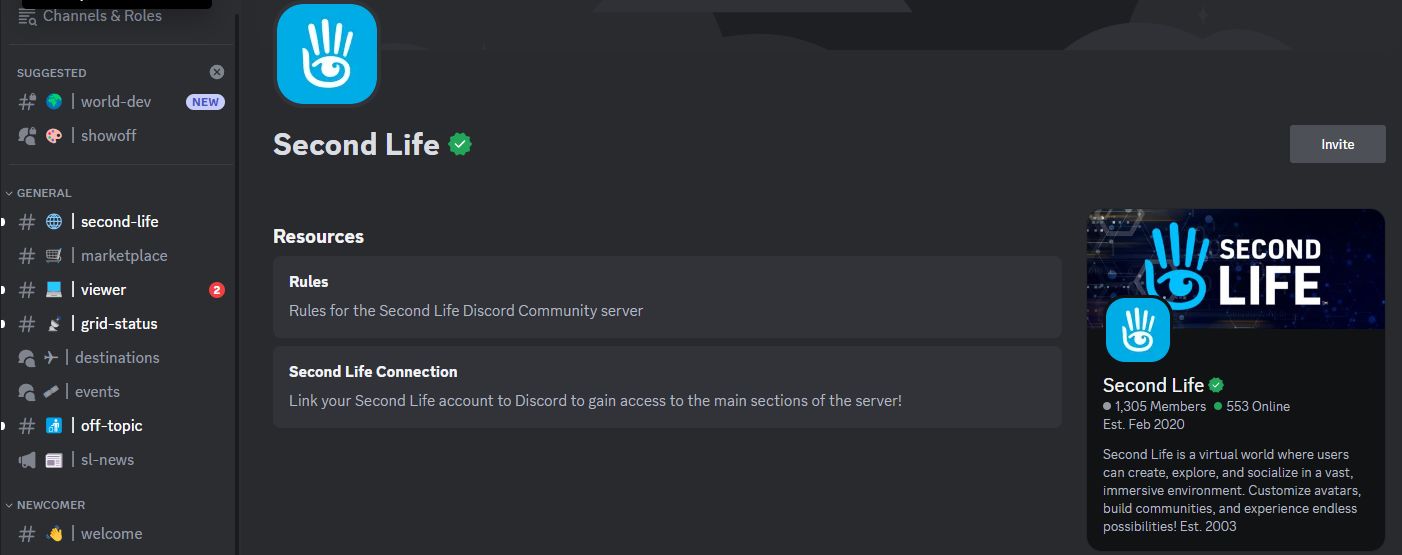The height and width of the screenshot is (555, 1402).
Task: Click the second-life channel hash icon
Action: pyautogui.click(x=27, y=222)
